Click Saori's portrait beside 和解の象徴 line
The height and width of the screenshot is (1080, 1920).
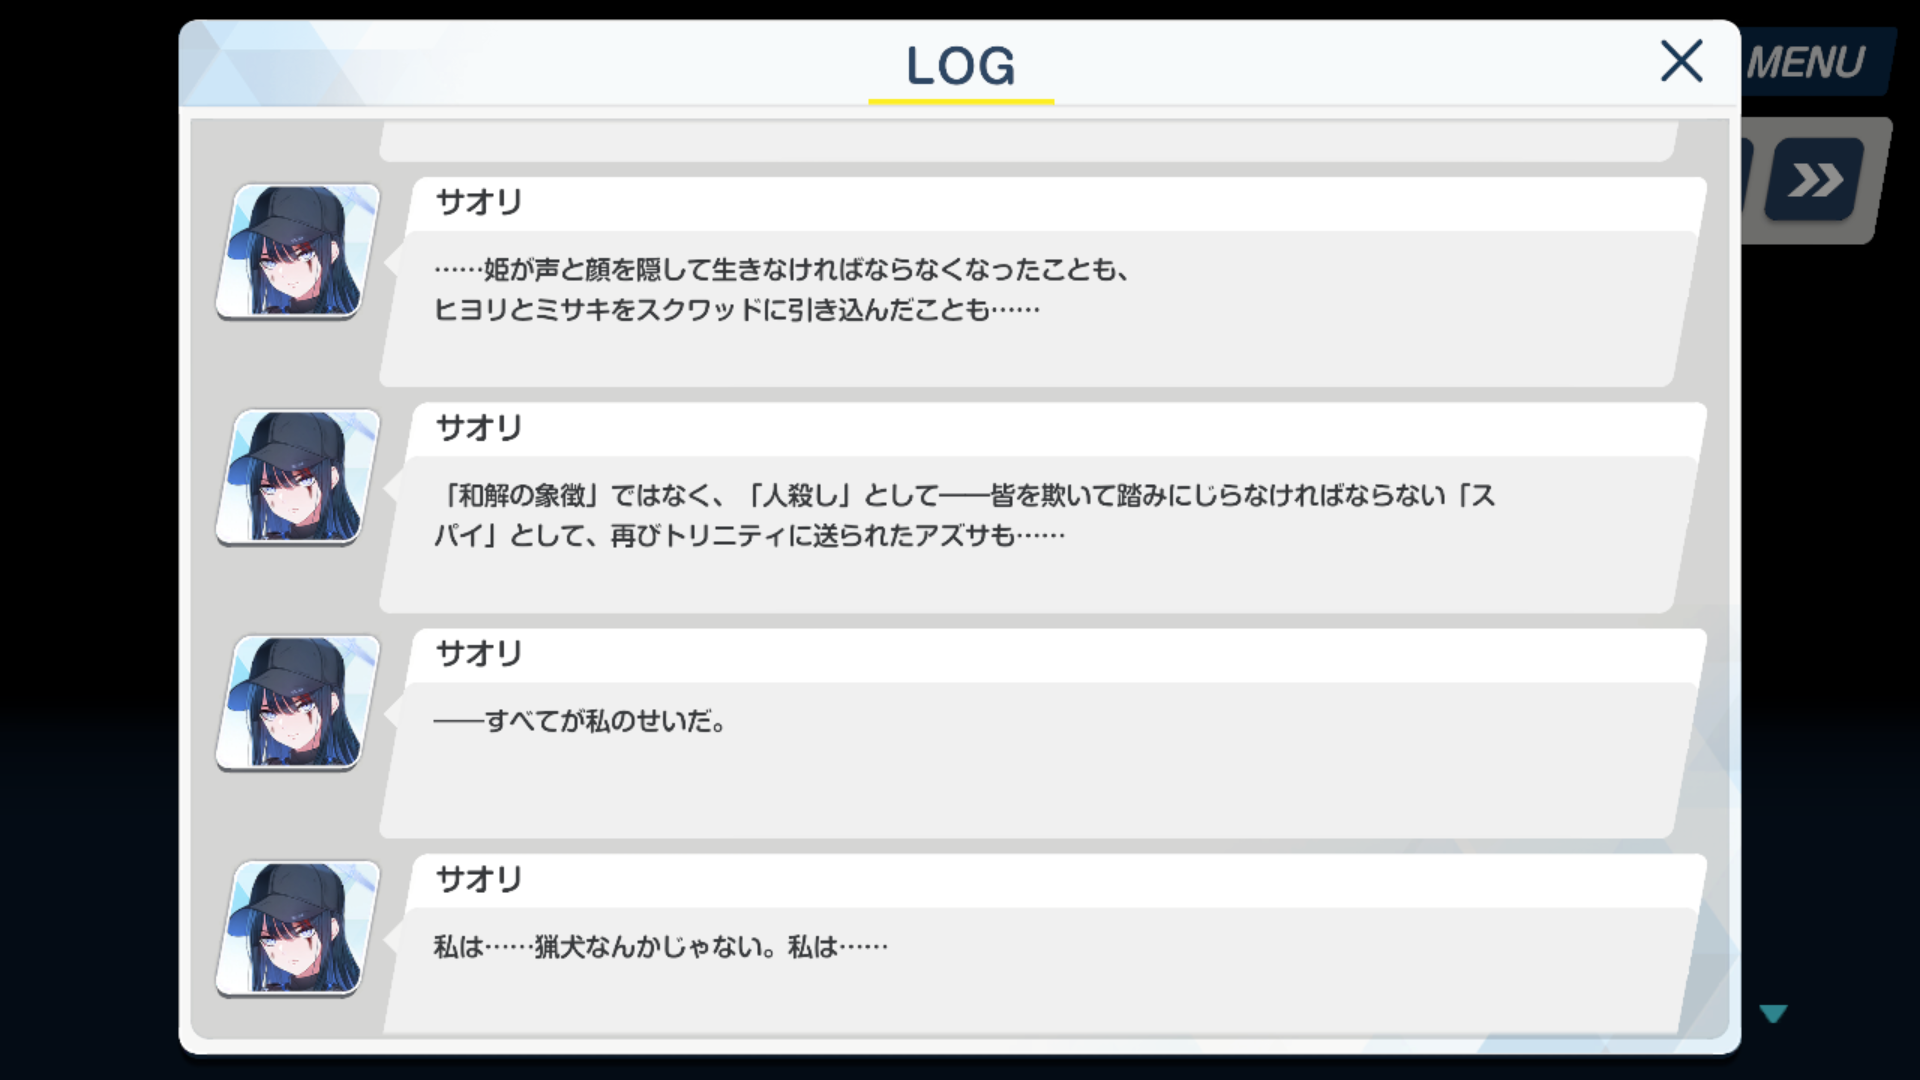point(298,477)
